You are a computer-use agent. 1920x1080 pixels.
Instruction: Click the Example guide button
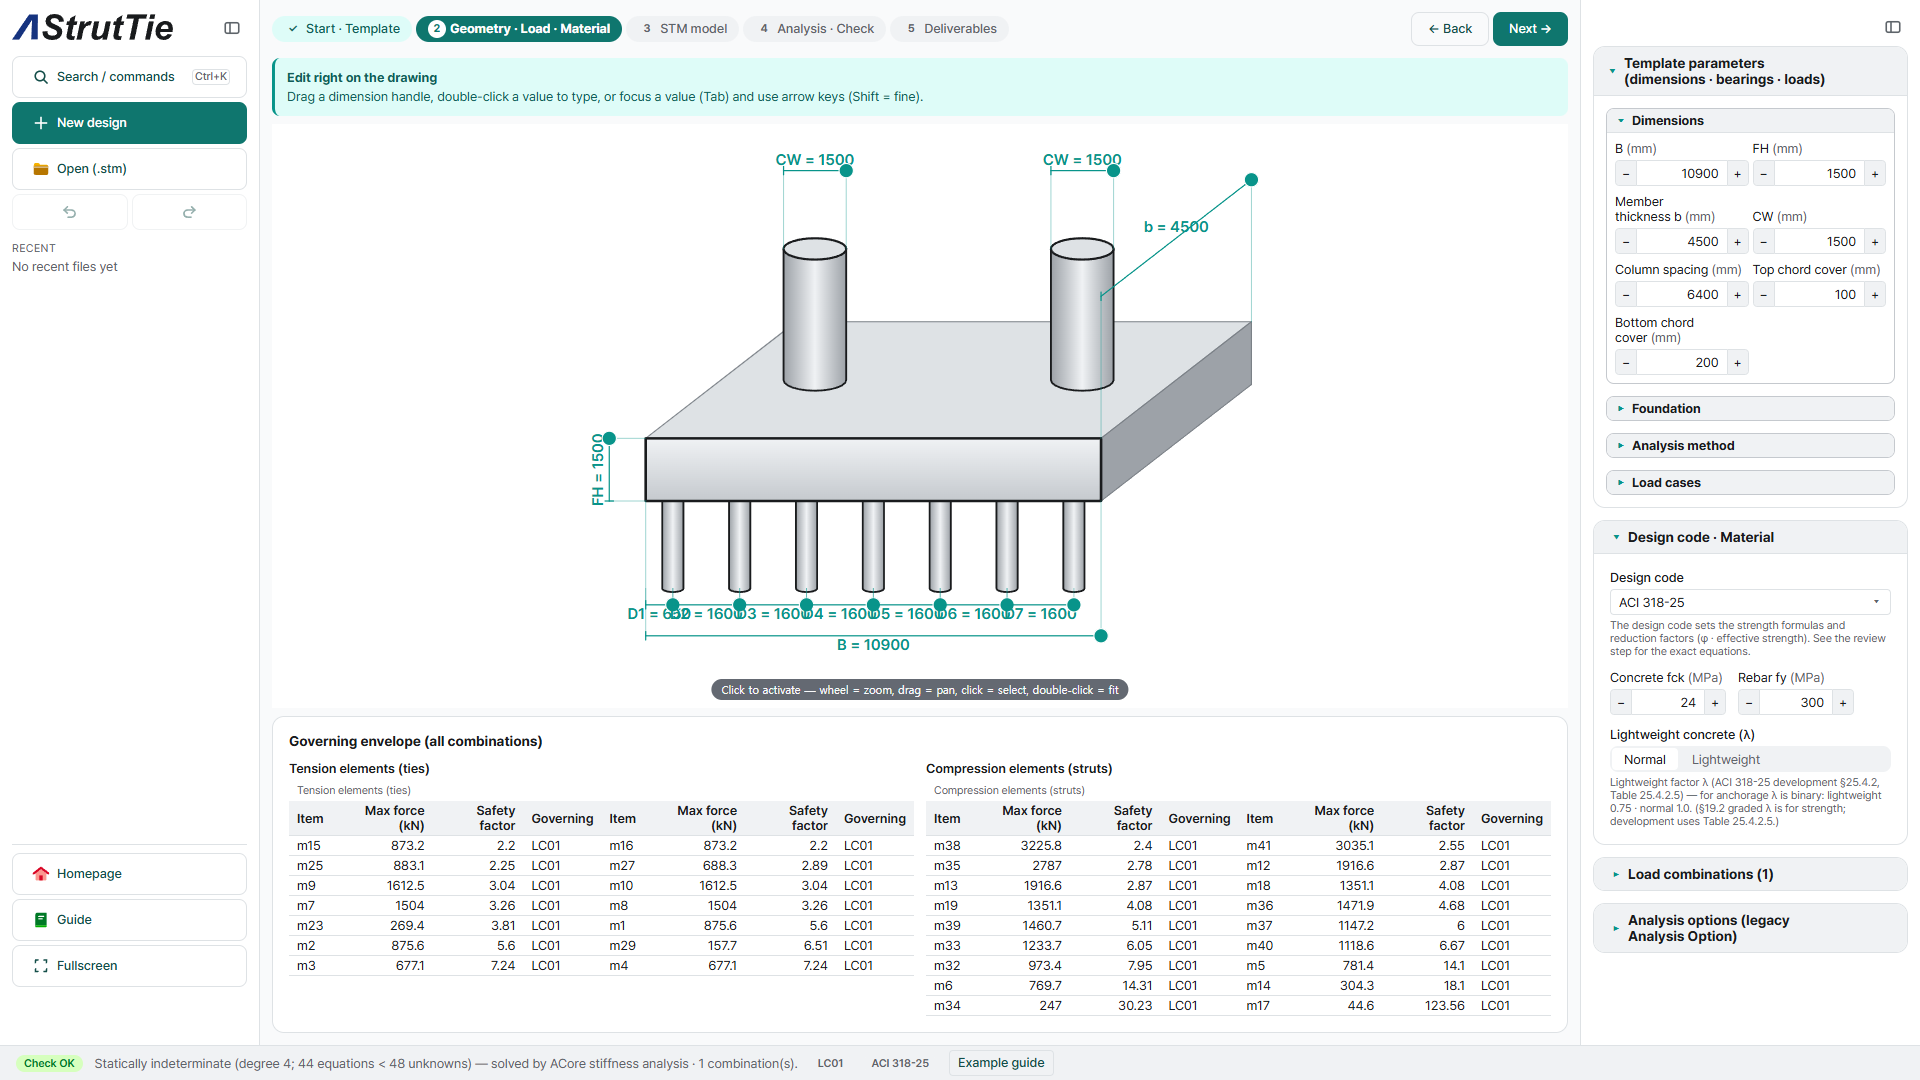(1001, 1063)
